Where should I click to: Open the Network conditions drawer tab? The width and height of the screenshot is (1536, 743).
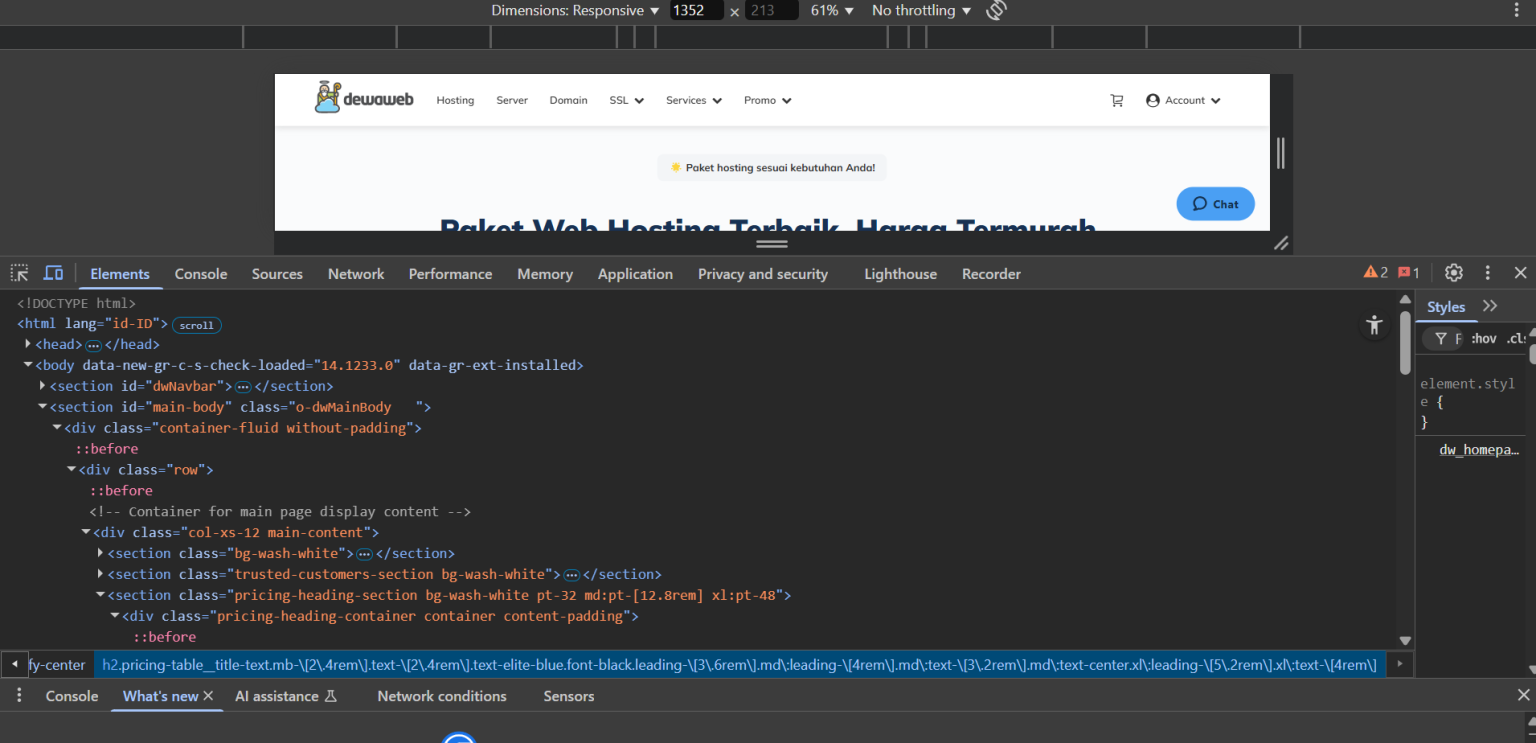click(x=442, y=696)
